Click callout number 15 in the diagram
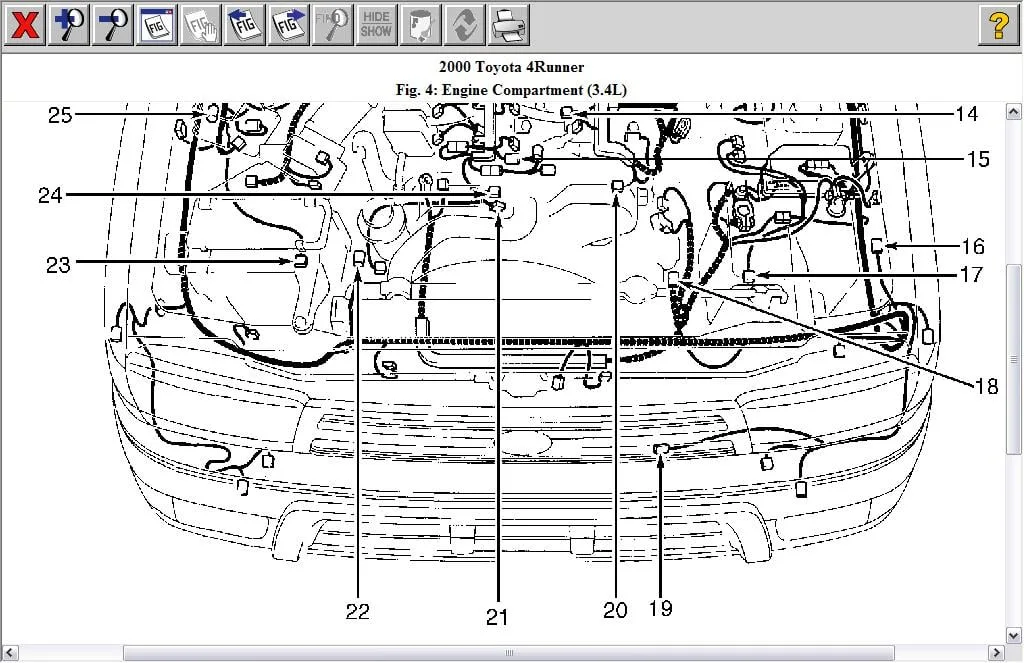 tap(978, 159)
